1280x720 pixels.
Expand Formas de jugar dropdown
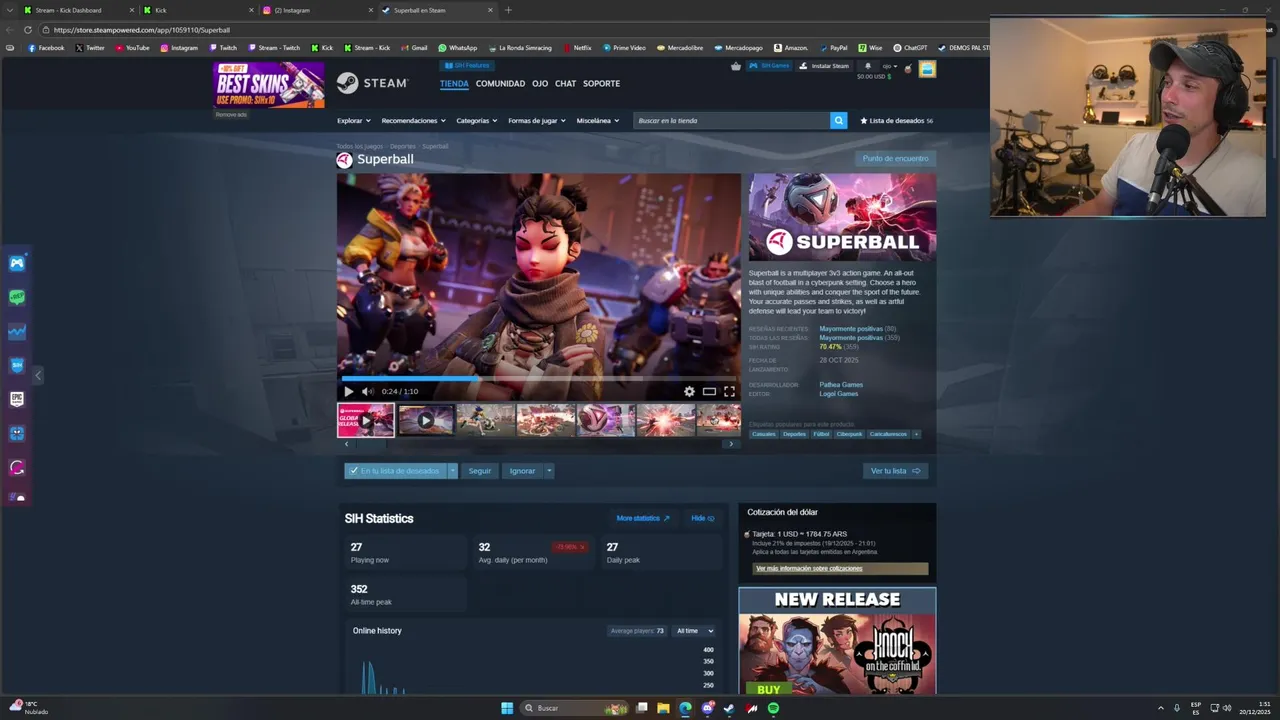tap(536, 121)
